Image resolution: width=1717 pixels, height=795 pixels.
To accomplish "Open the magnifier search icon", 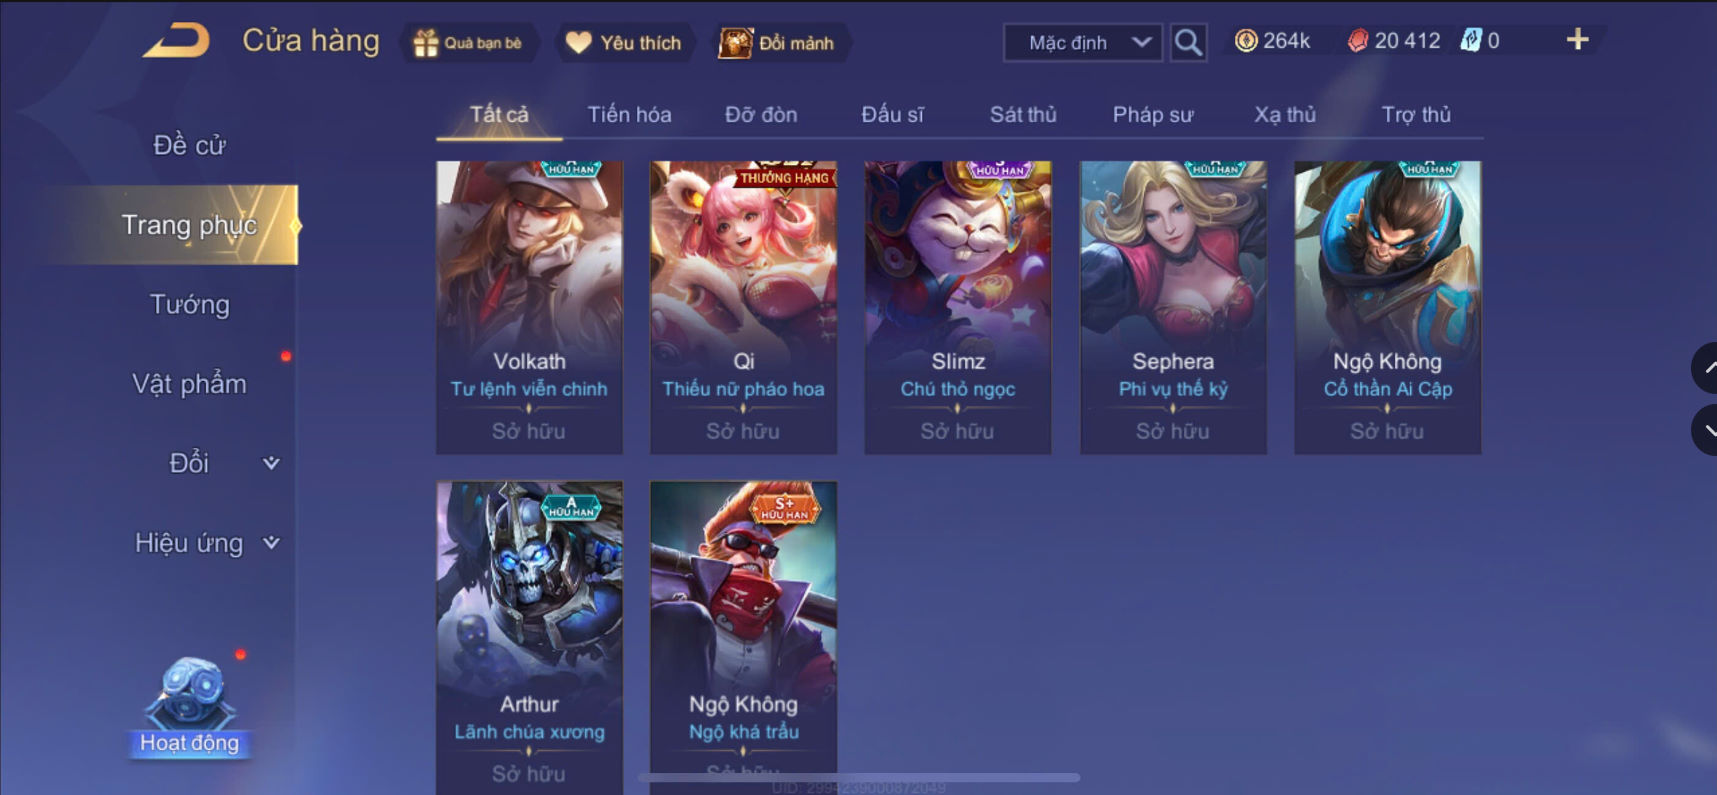I will coord(1188,42).
